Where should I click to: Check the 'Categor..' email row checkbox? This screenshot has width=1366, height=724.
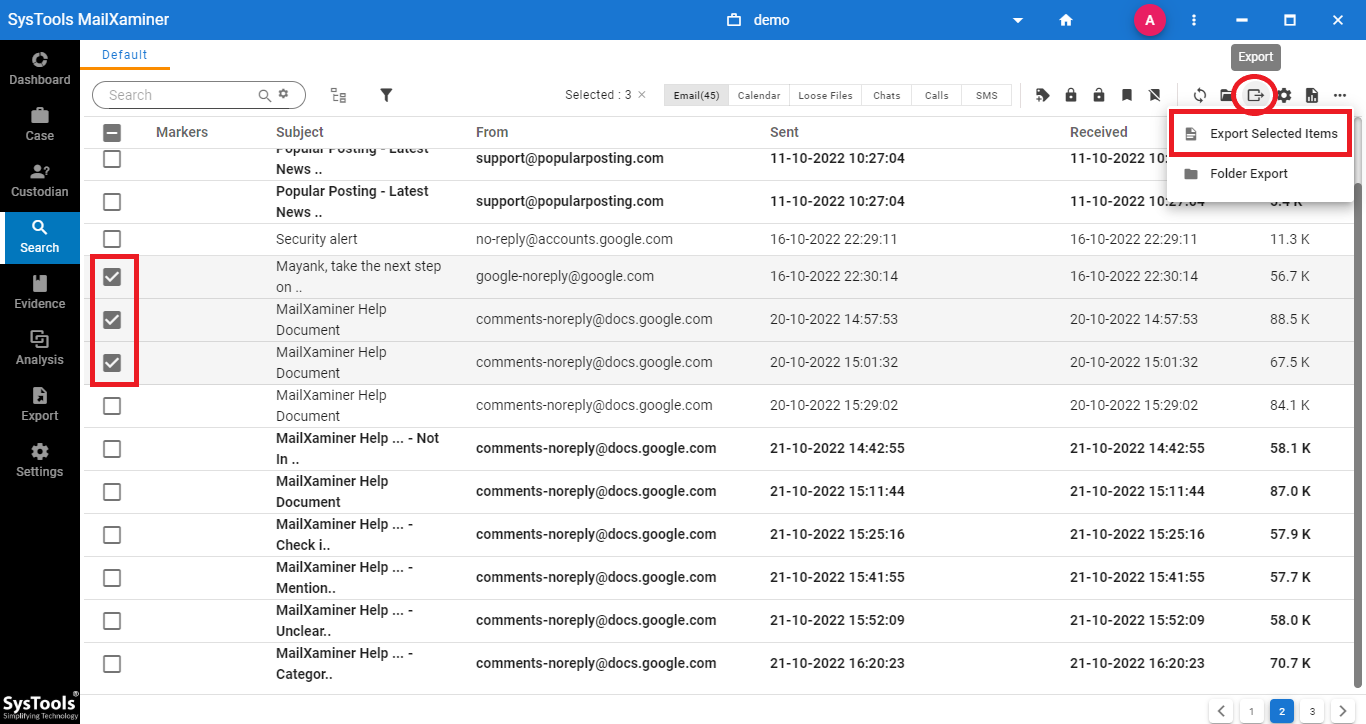pyautogui.click(x=112, y=664)
